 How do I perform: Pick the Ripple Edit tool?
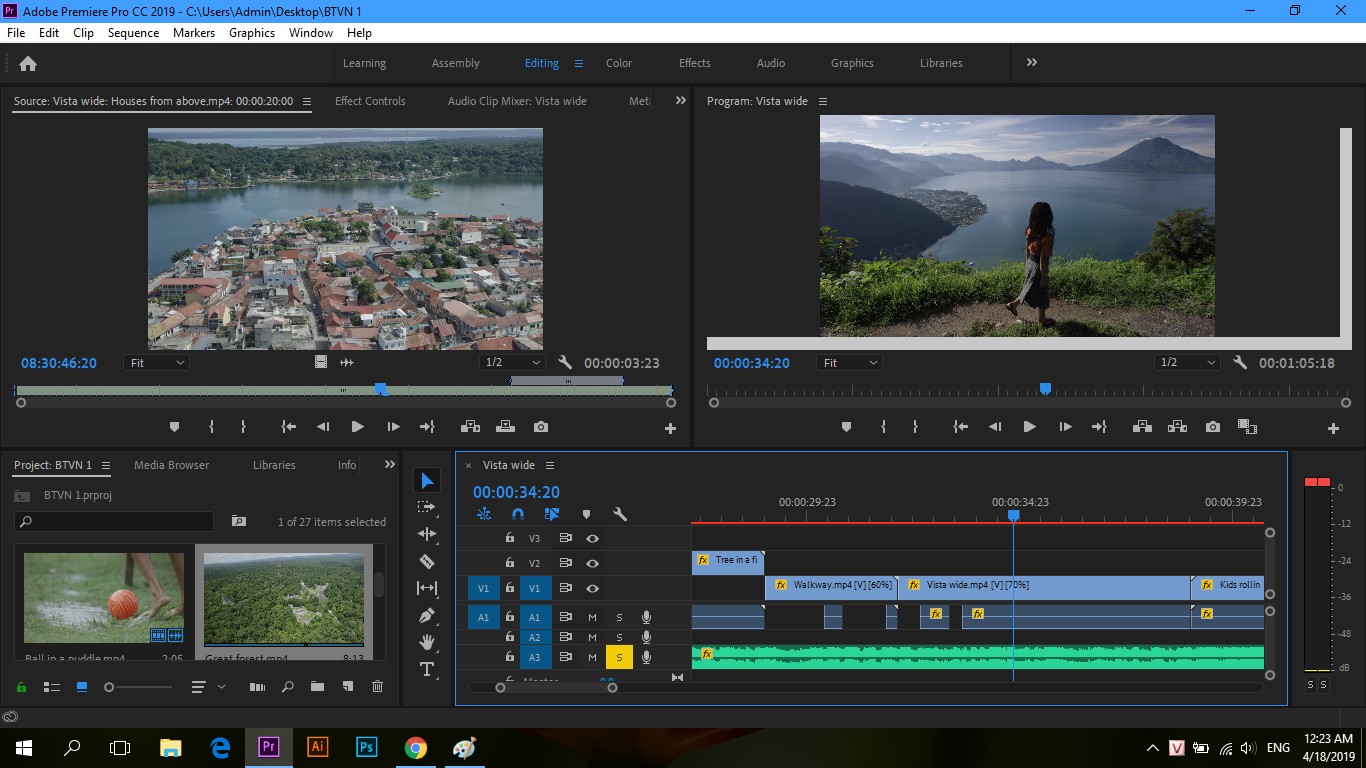[427, 535]
